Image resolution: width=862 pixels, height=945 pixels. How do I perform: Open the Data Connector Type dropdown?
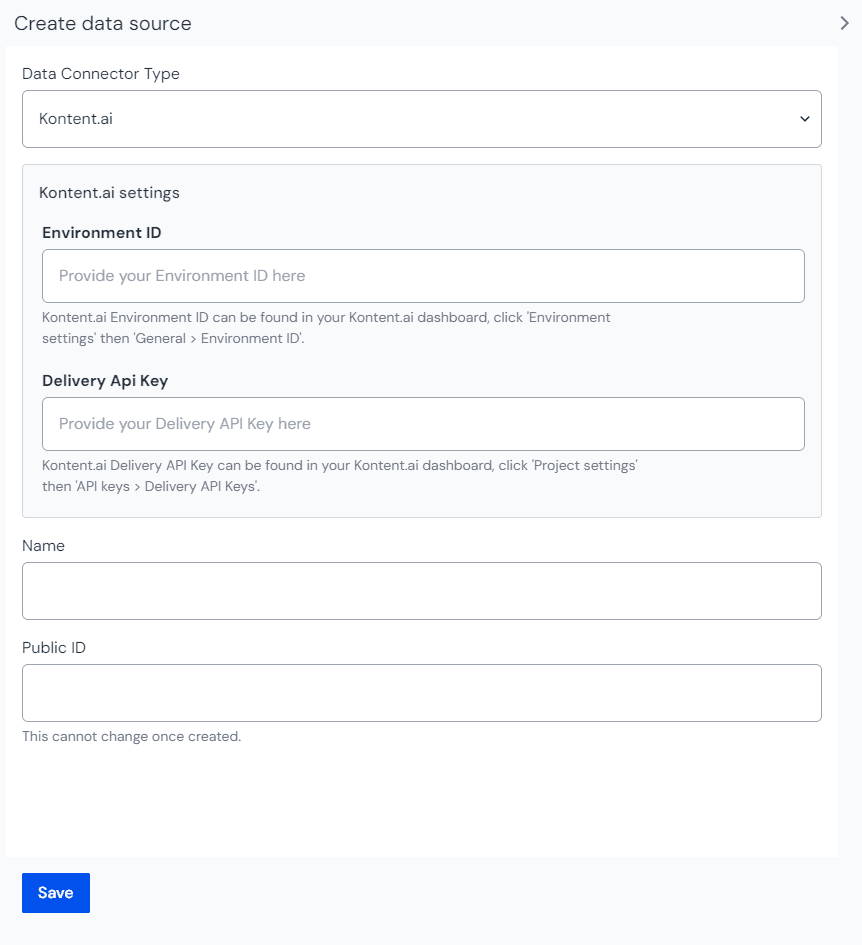(x=421, y=118)
